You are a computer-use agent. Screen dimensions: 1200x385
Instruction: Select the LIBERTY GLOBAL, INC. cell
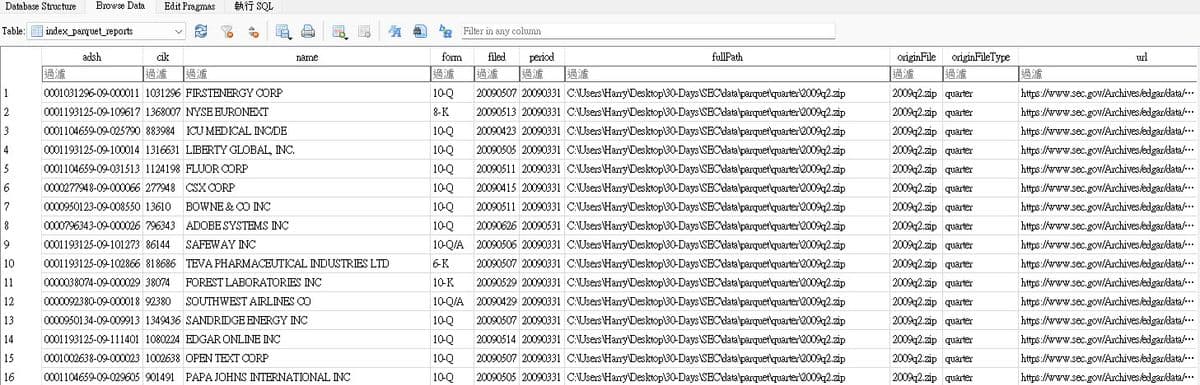pyautogui.click(x=306, y=150)
